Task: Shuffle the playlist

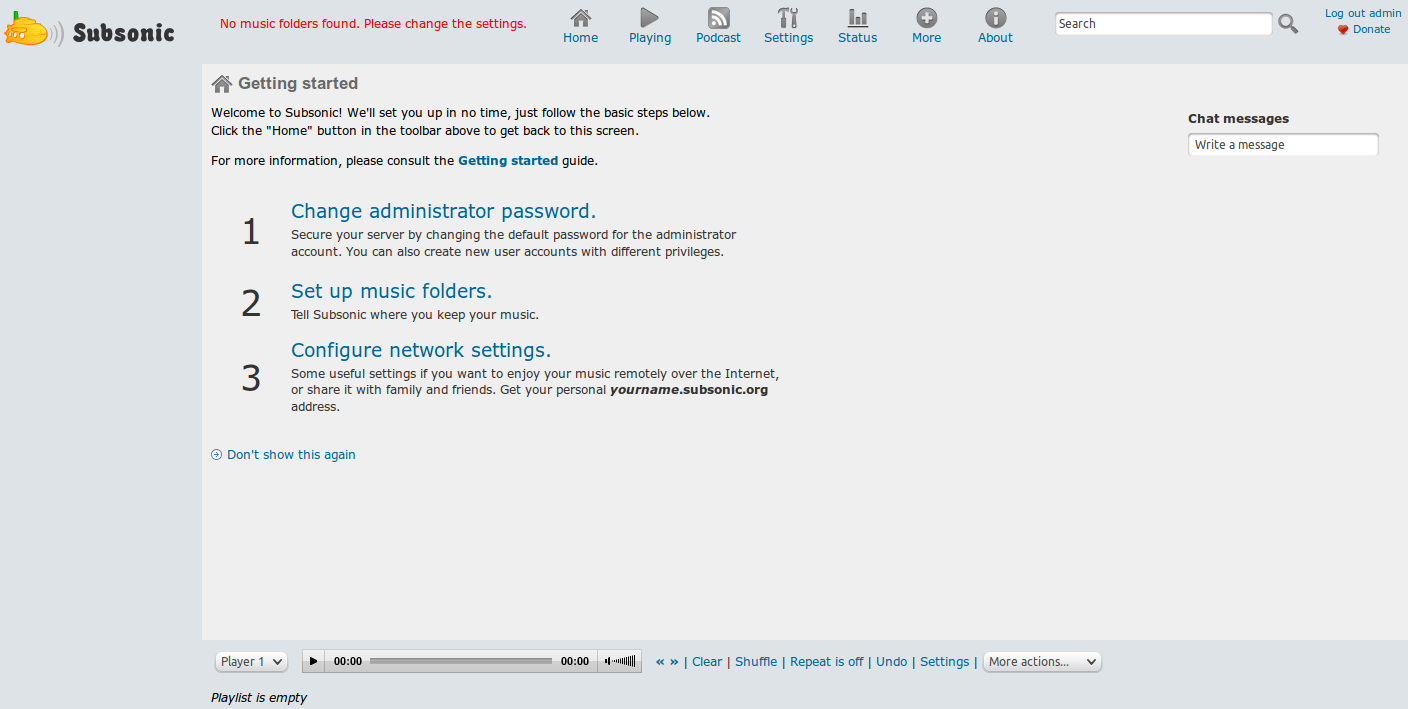Action: (x=756, y=662)
